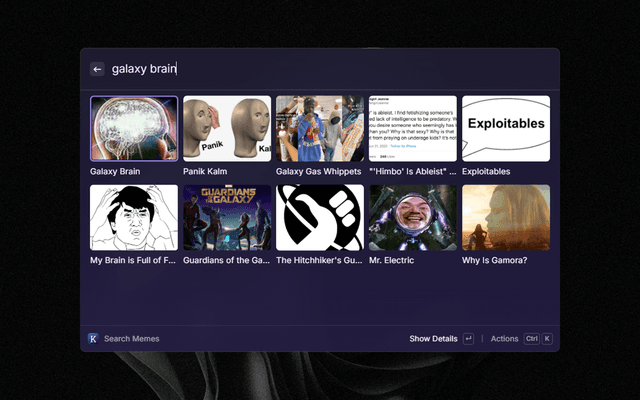
Task: Open the Actions menu
Action: point(504,339)
